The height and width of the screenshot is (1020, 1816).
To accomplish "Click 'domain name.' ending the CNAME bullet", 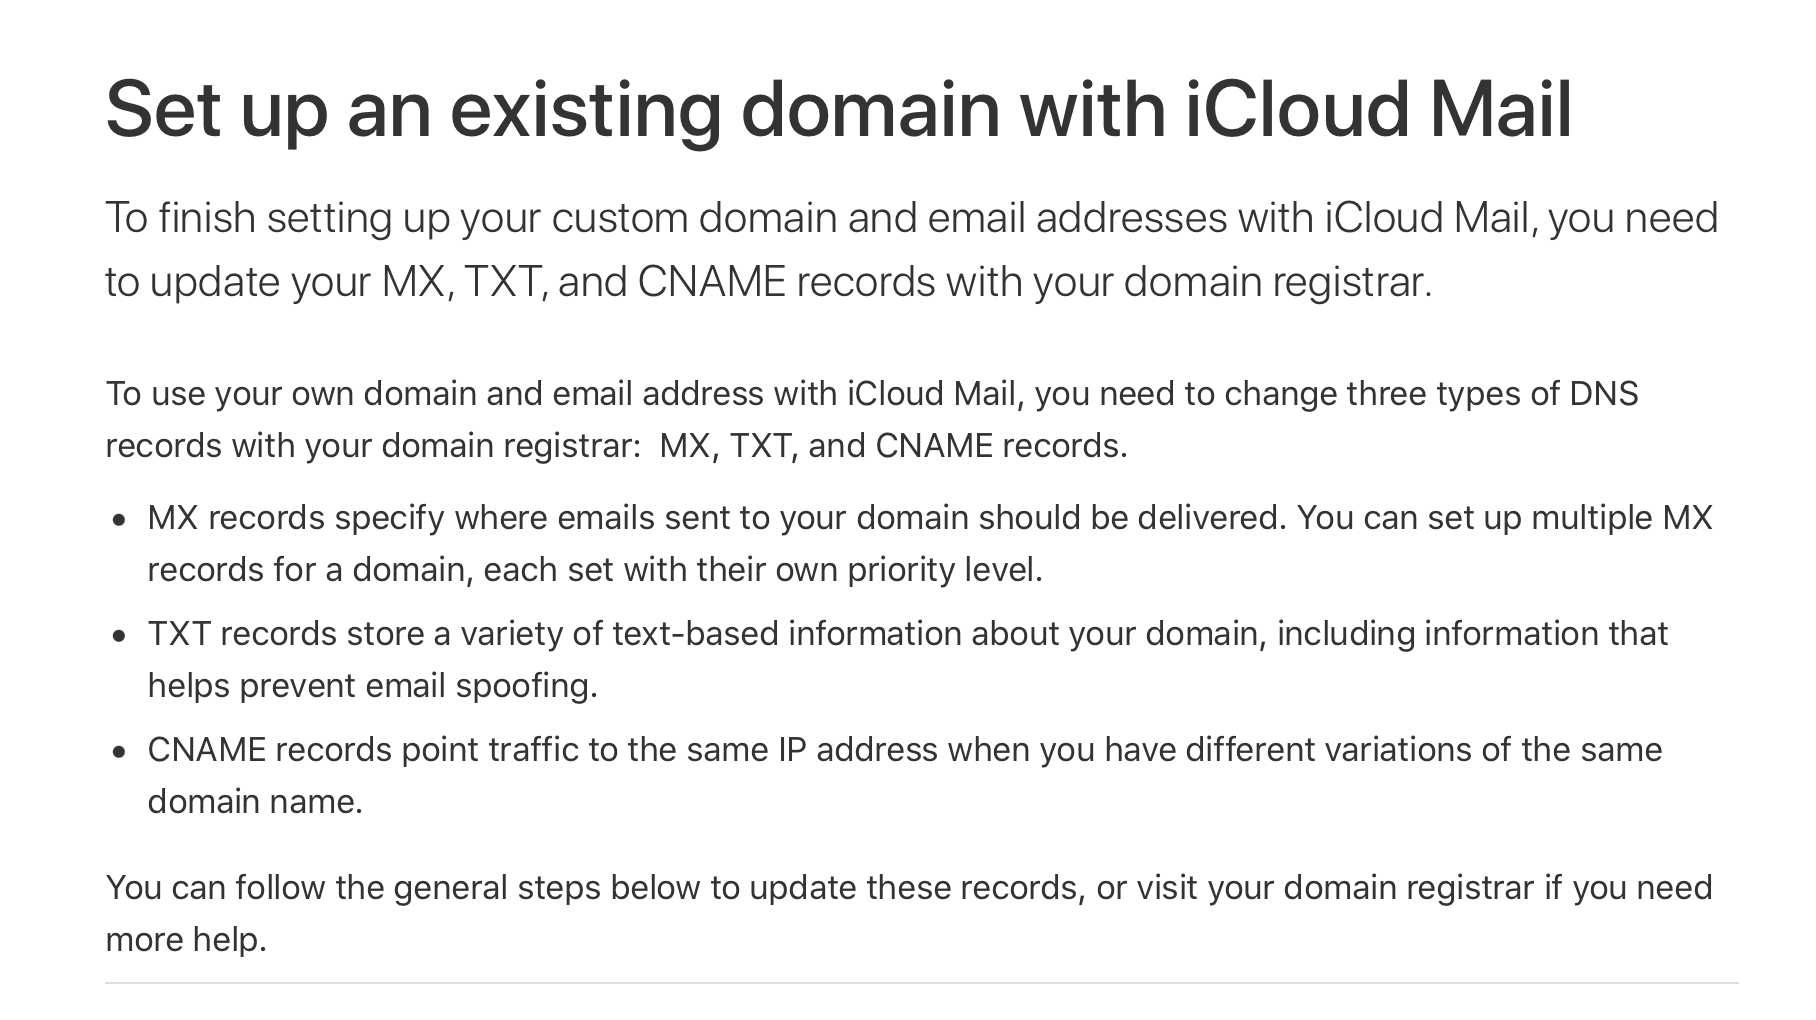I will point(255,802).
